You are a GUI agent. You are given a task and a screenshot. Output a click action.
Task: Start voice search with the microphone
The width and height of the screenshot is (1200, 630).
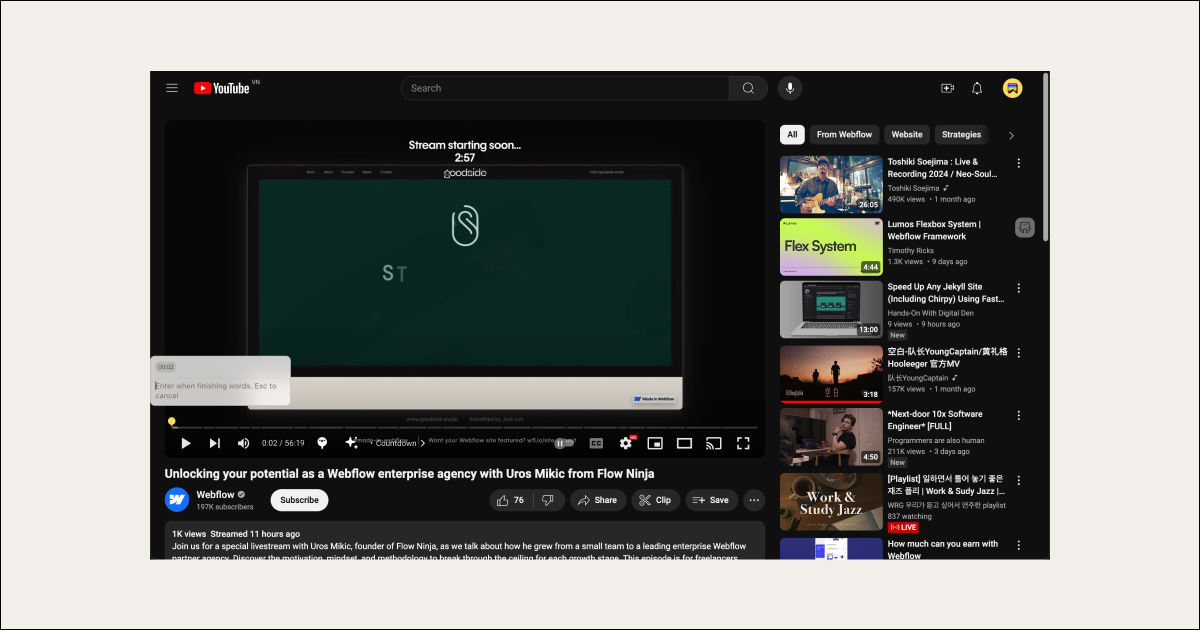(790, 88)
